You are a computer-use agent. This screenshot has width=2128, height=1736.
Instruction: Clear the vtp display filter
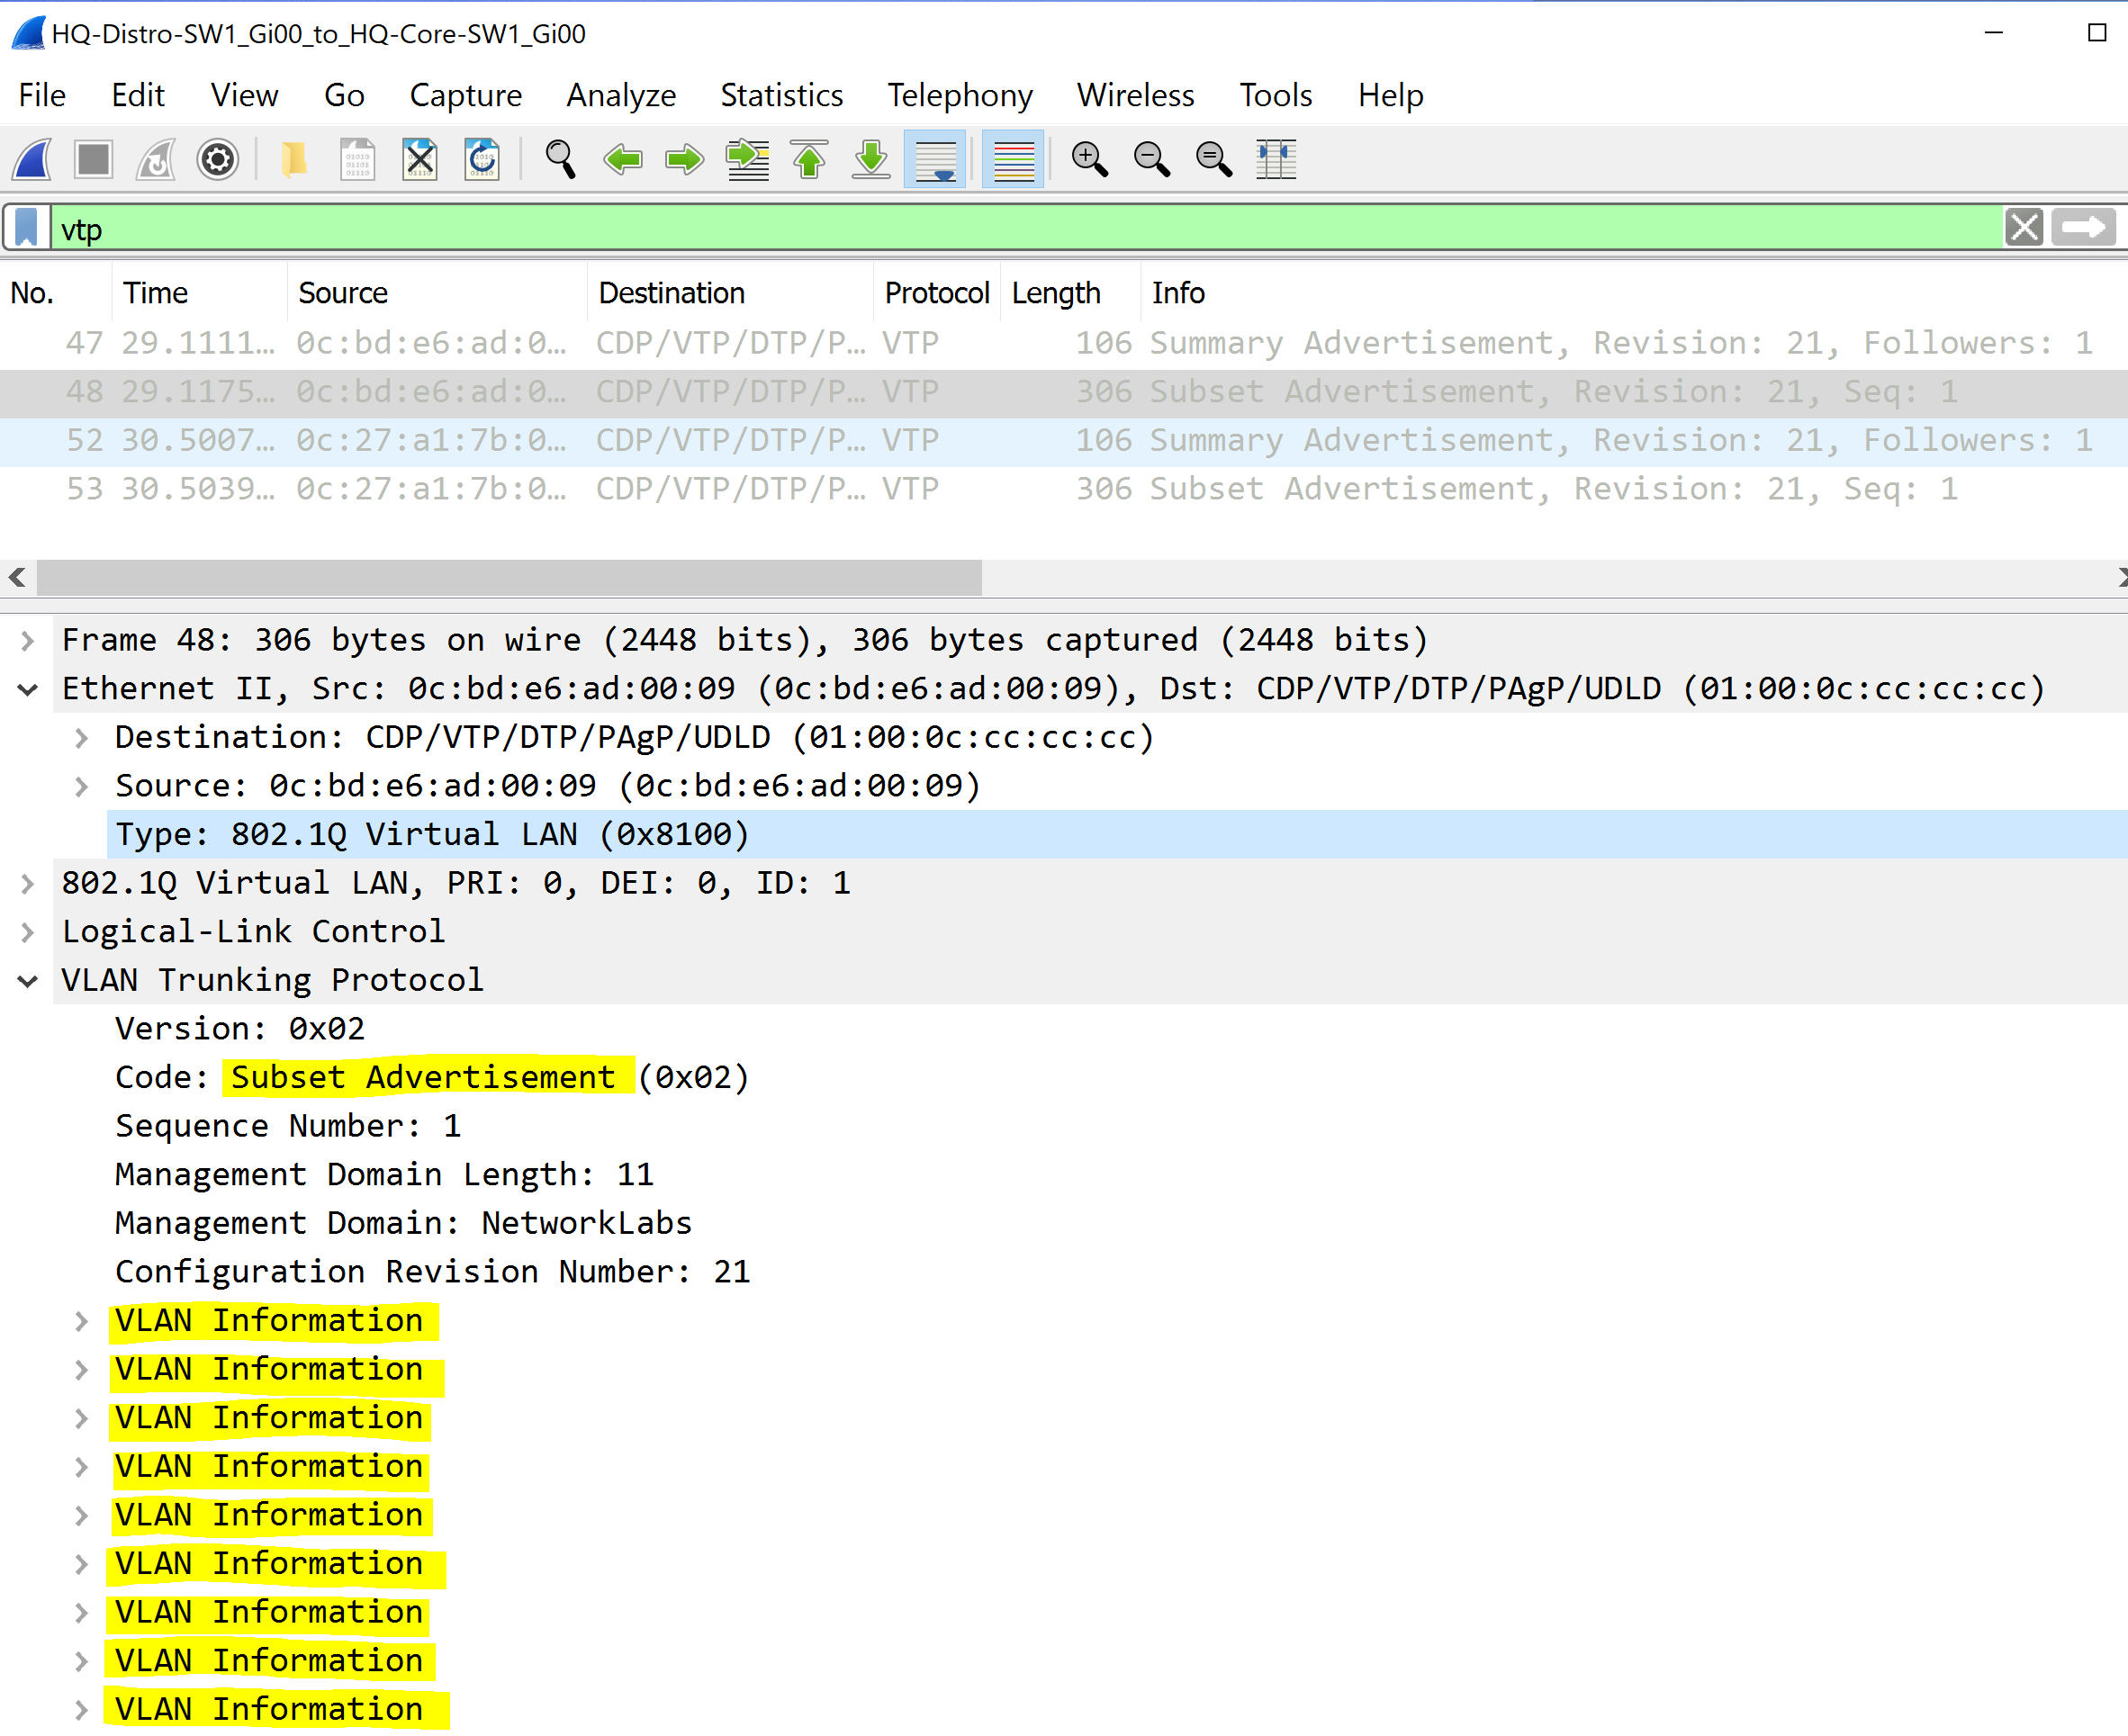(2024, 228)
